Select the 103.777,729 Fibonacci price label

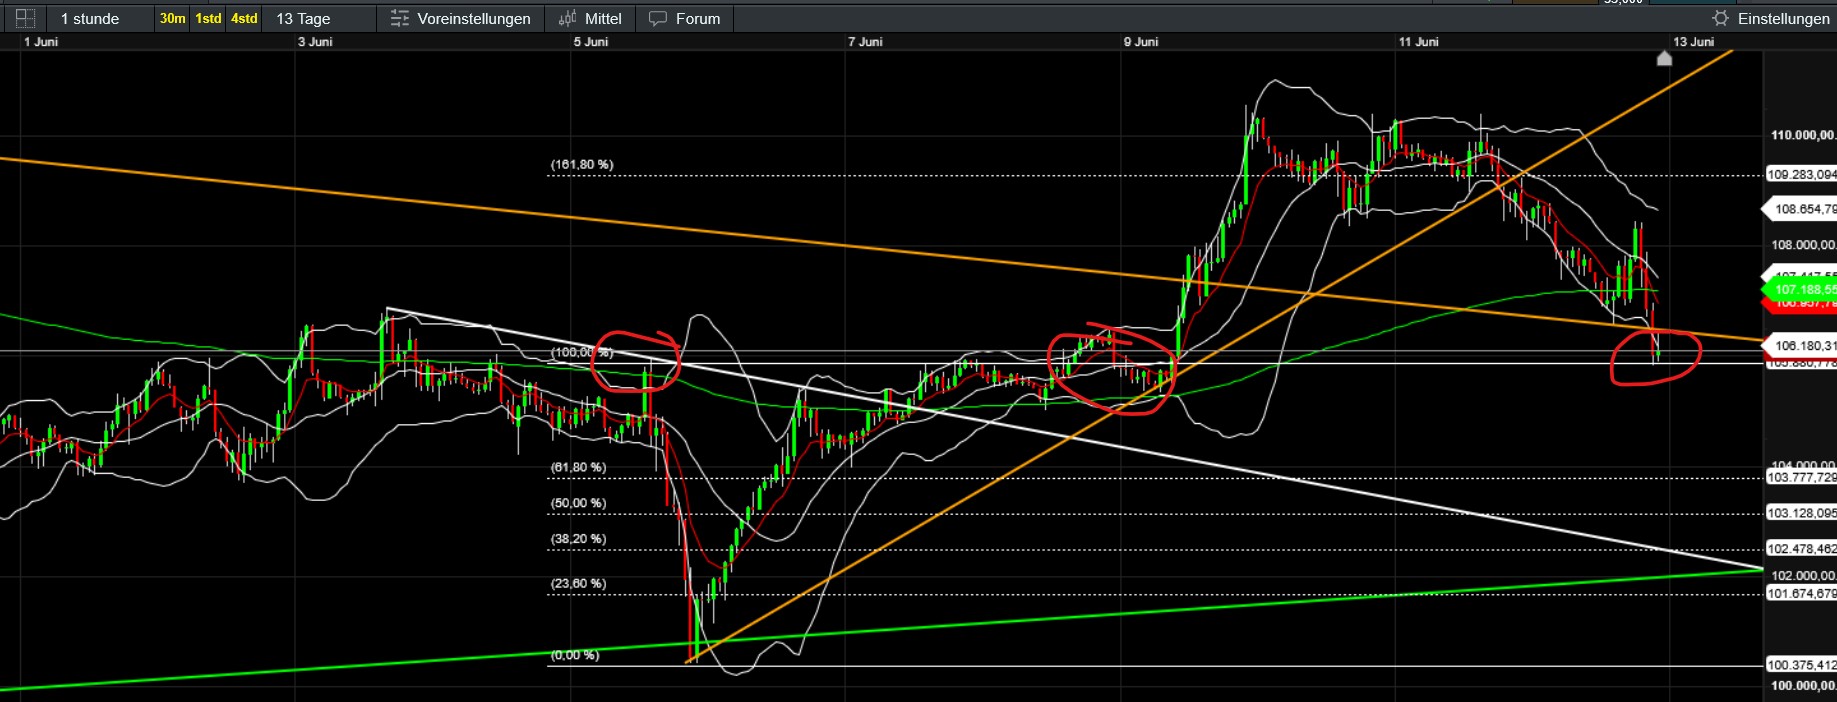[x=1801, y=478]
